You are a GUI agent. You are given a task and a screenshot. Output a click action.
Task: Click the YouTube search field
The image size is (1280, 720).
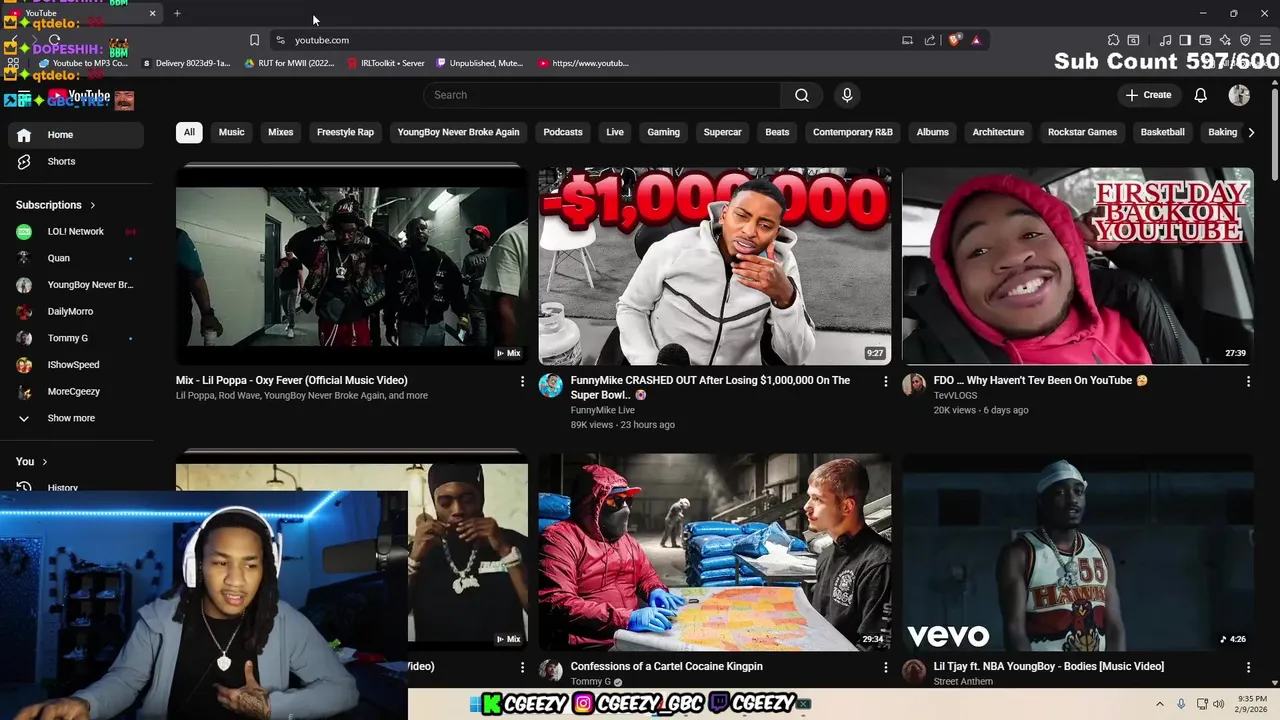(603, 95)
